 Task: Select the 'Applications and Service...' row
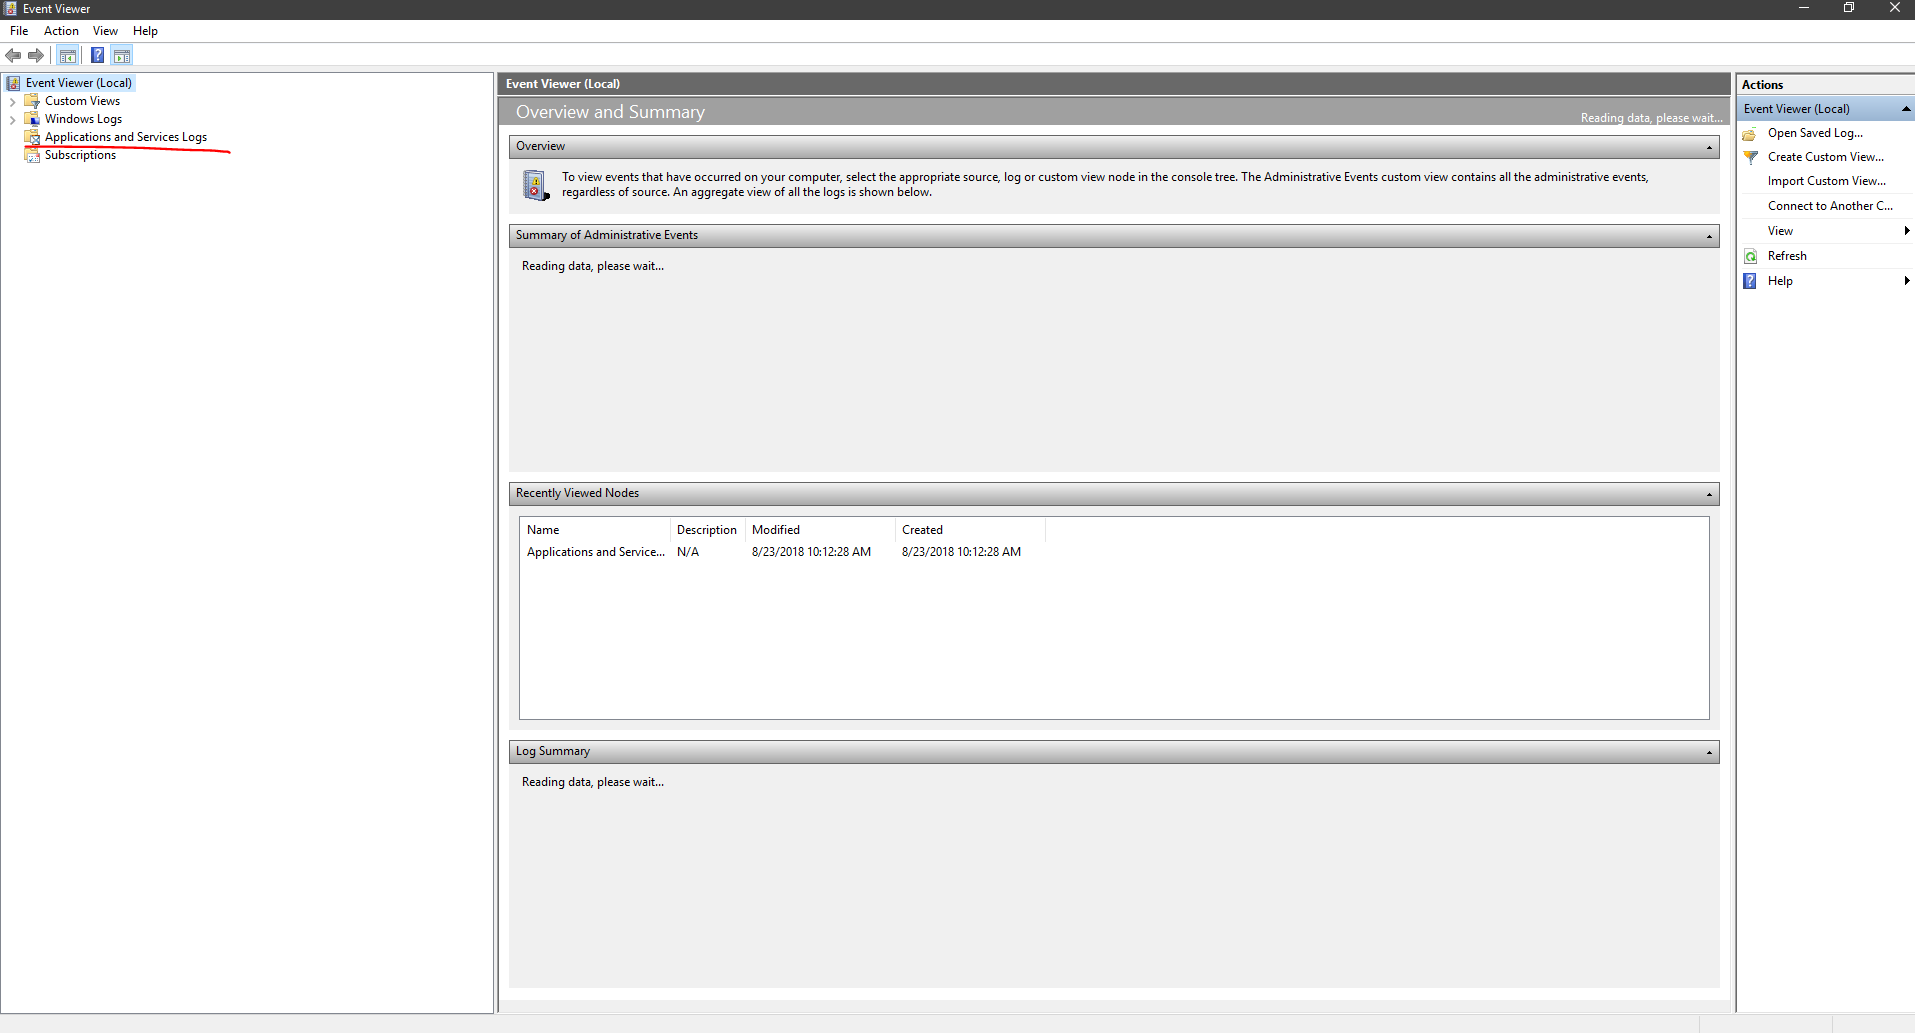pyautogui.click(x=783, y=552)
